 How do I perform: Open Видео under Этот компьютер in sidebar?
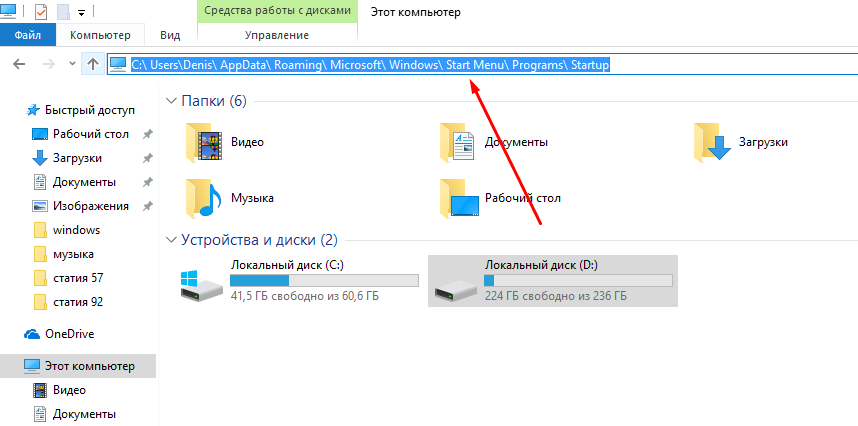coord(69,390)
